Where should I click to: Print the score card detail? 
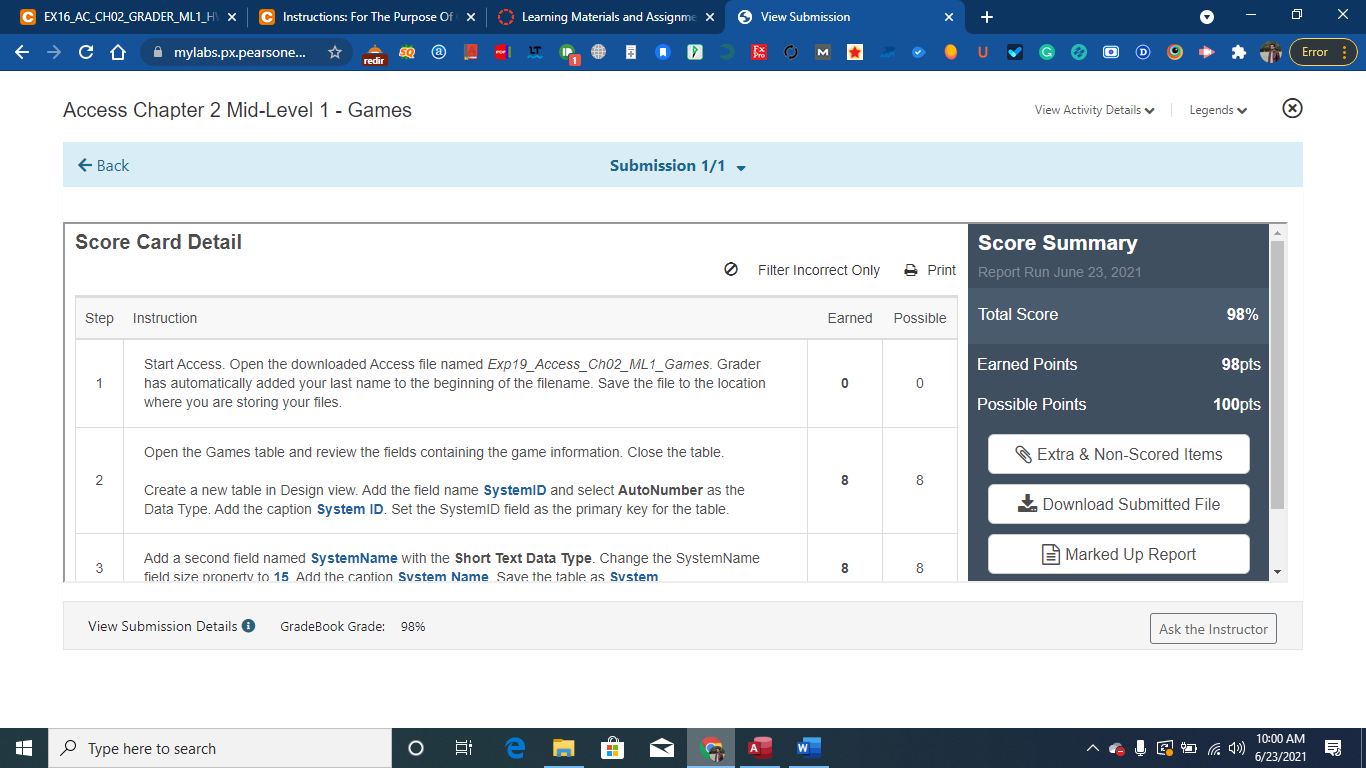click(x=930, y=270)
